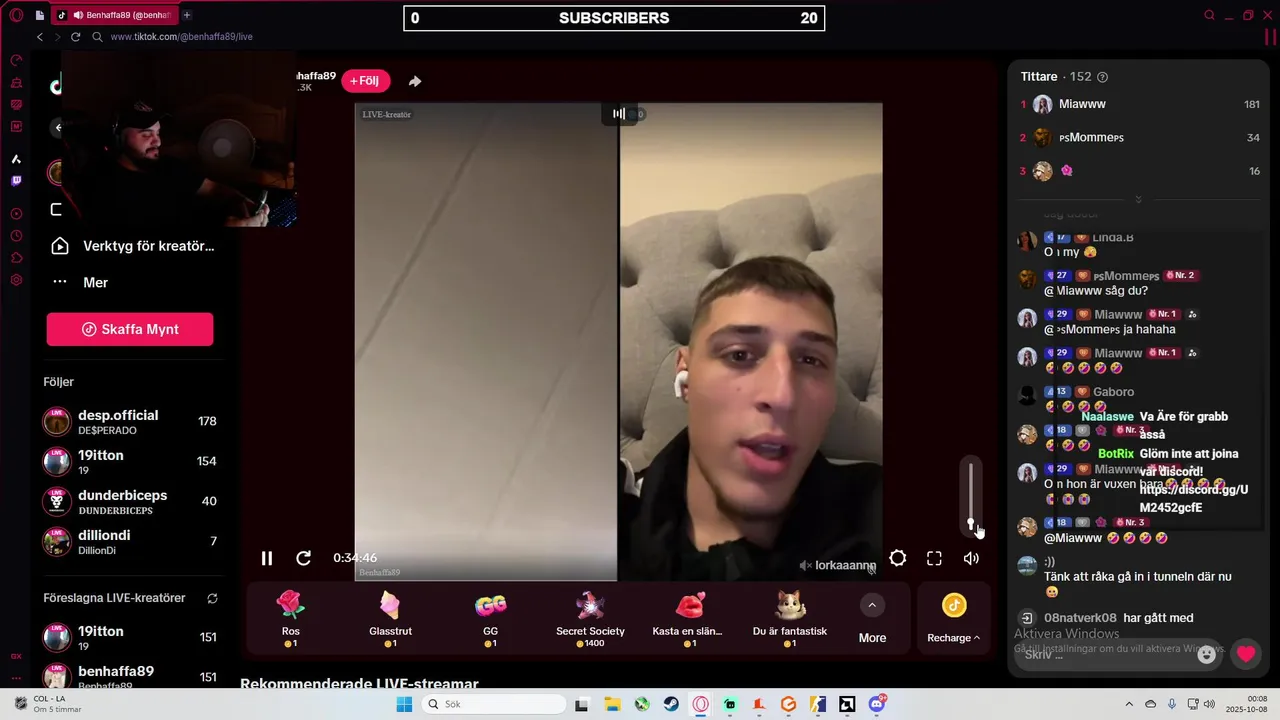Follow the streamer with Följ button

click(x=365, y=81)
